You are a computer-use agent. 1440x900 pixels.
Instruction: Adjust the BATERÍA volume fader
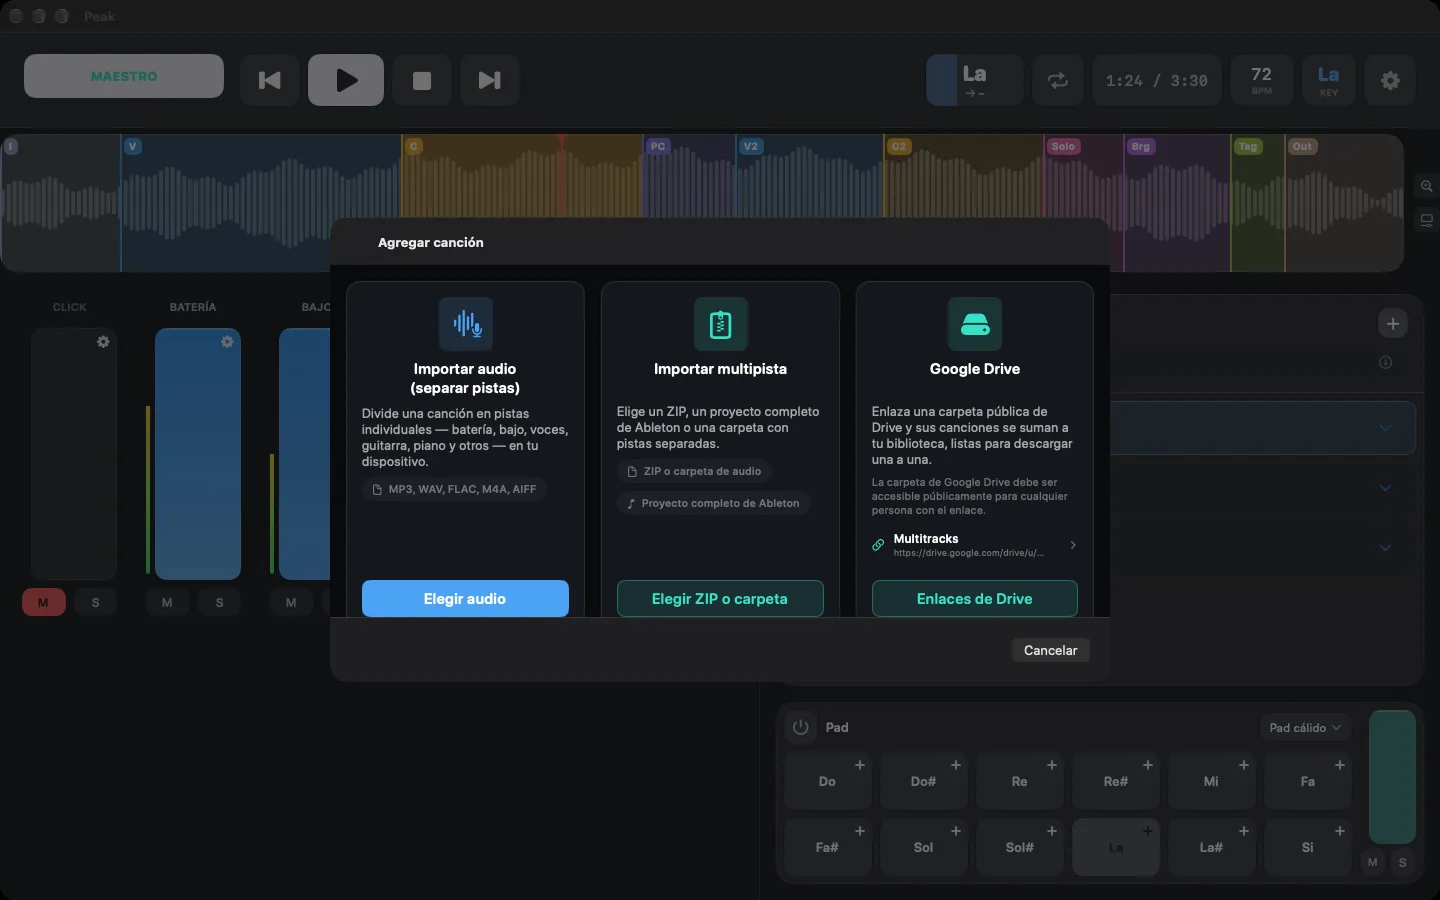(x=198, y=454)
